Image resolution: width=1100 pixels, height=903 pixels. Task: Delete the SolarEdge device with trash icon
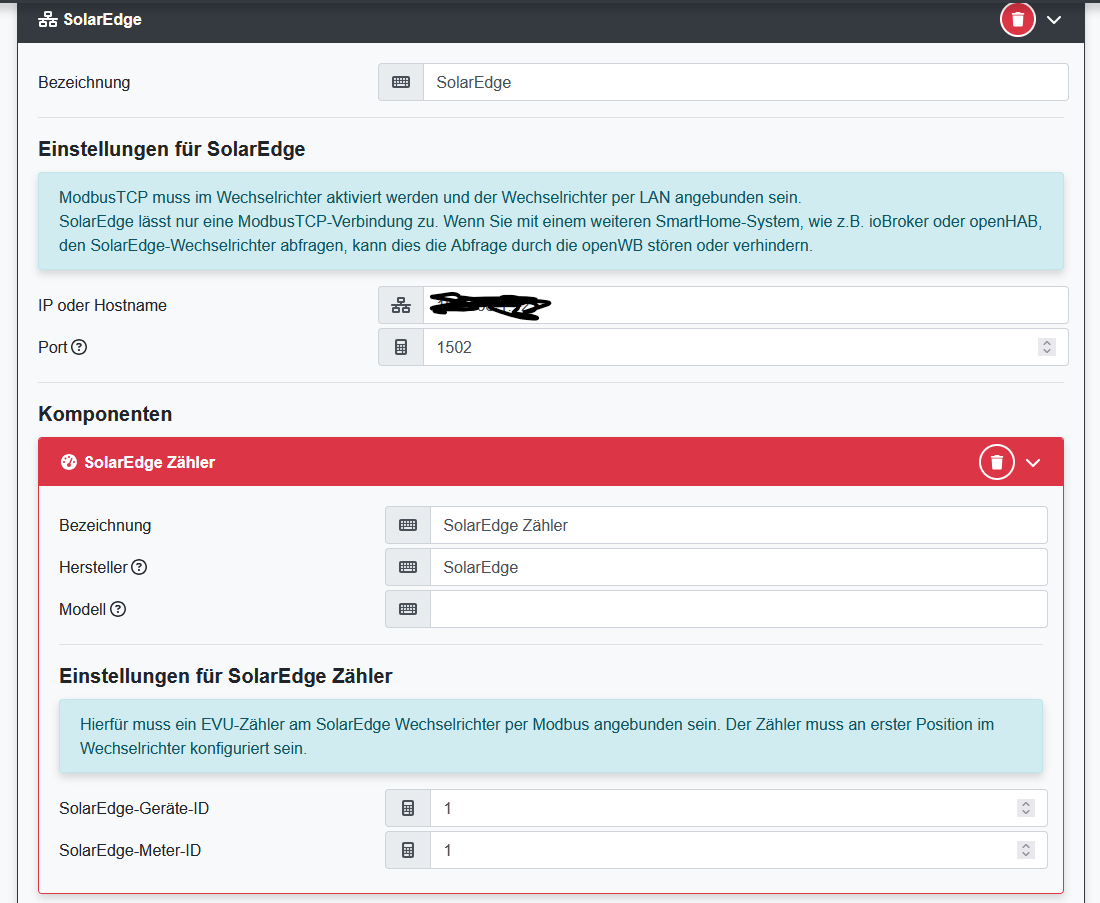click(1017, 20)
